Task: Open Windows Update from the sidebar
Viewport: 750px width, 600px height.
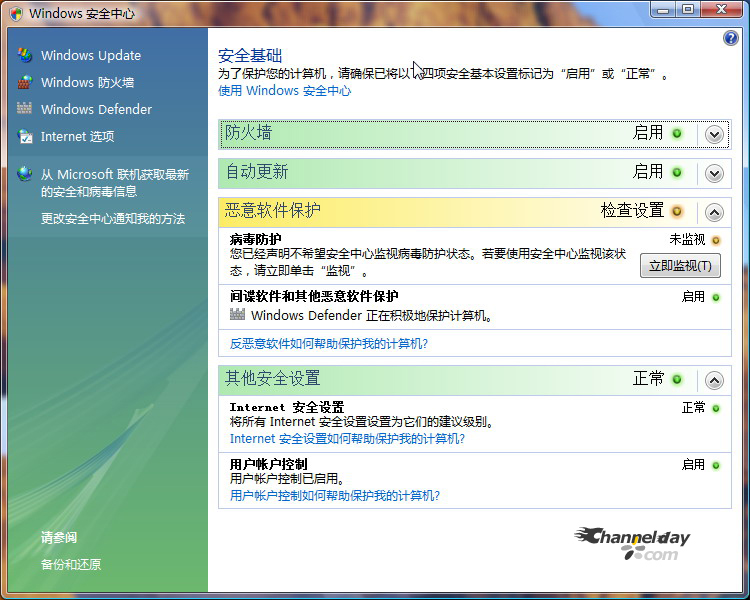Action: pyautogui.click(x=91, y=56)
